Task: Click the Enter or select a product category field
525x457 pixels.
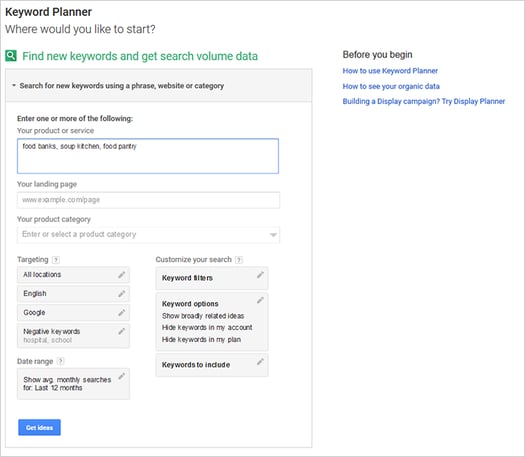Action: coord(148,235)
